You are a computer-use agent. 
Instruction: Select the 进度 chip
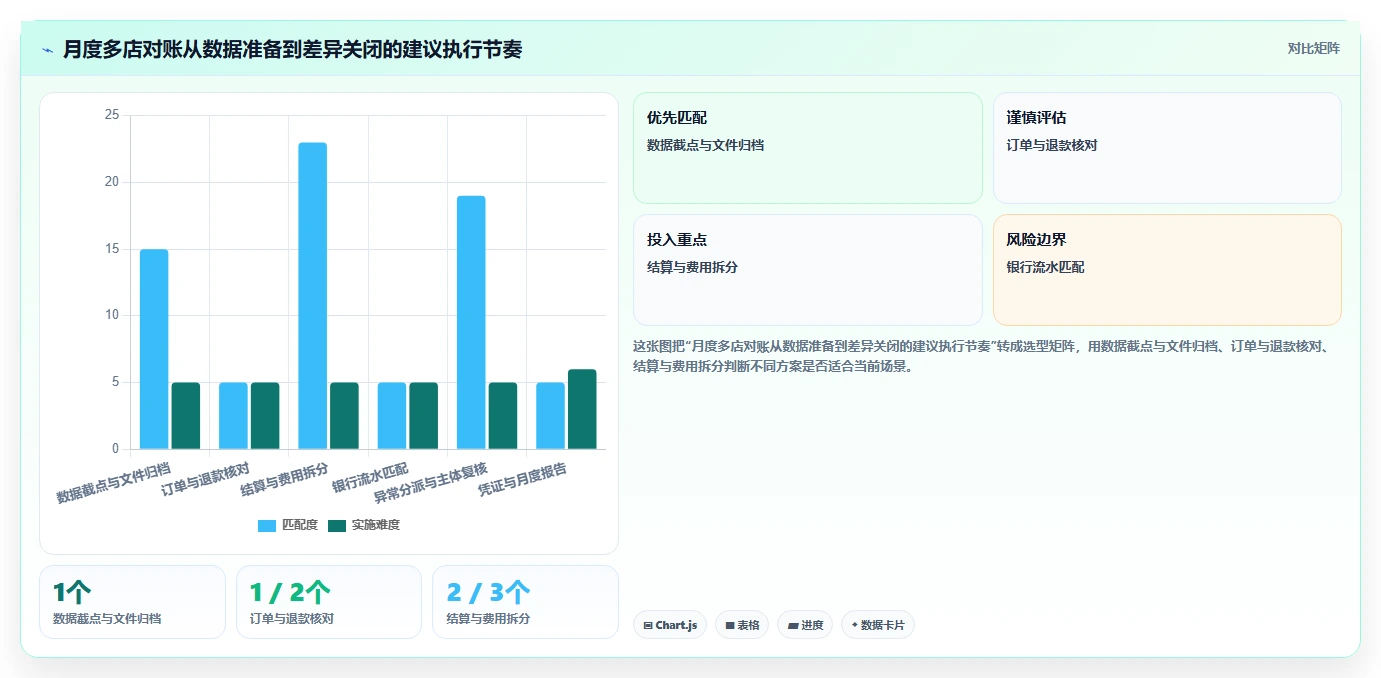coord(805,625)
